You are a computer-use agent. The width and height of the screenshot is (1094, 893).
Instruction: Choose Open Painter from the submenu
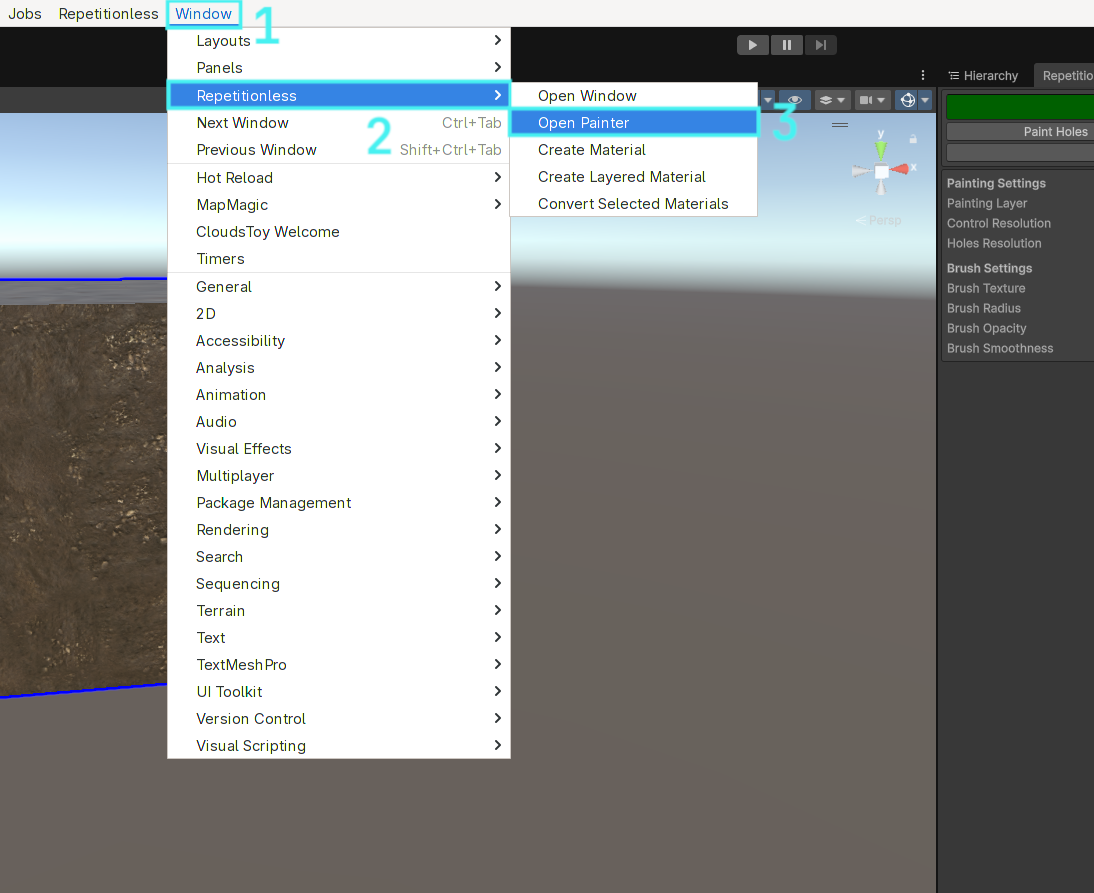click(634, 123)
